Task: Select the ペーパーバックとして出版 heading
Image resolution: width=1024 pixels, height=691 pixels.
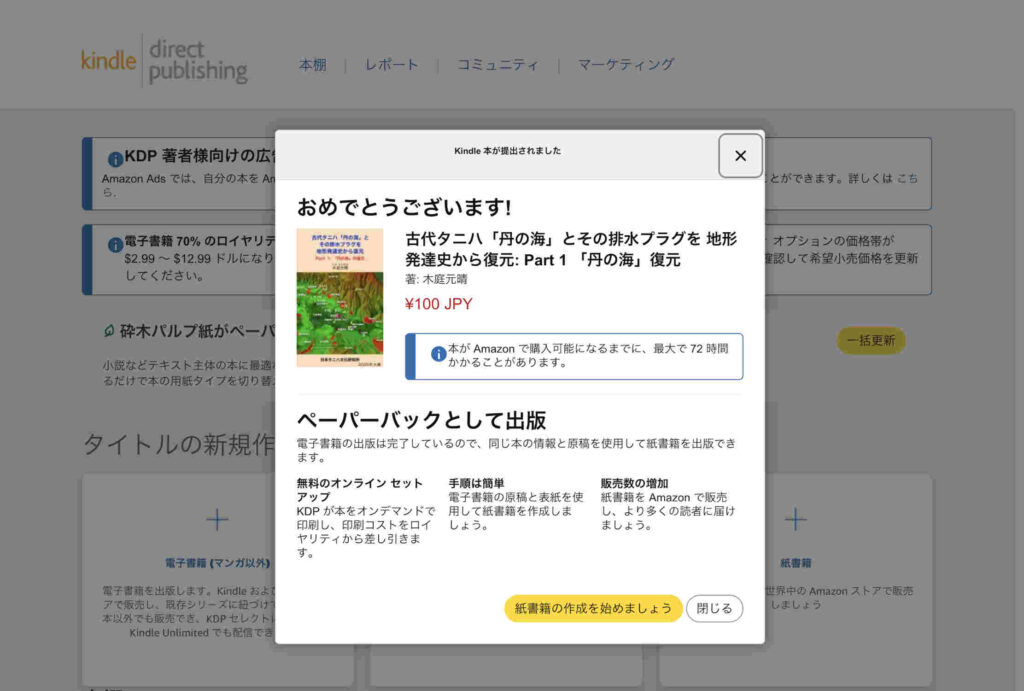Action: pos(421,420)
